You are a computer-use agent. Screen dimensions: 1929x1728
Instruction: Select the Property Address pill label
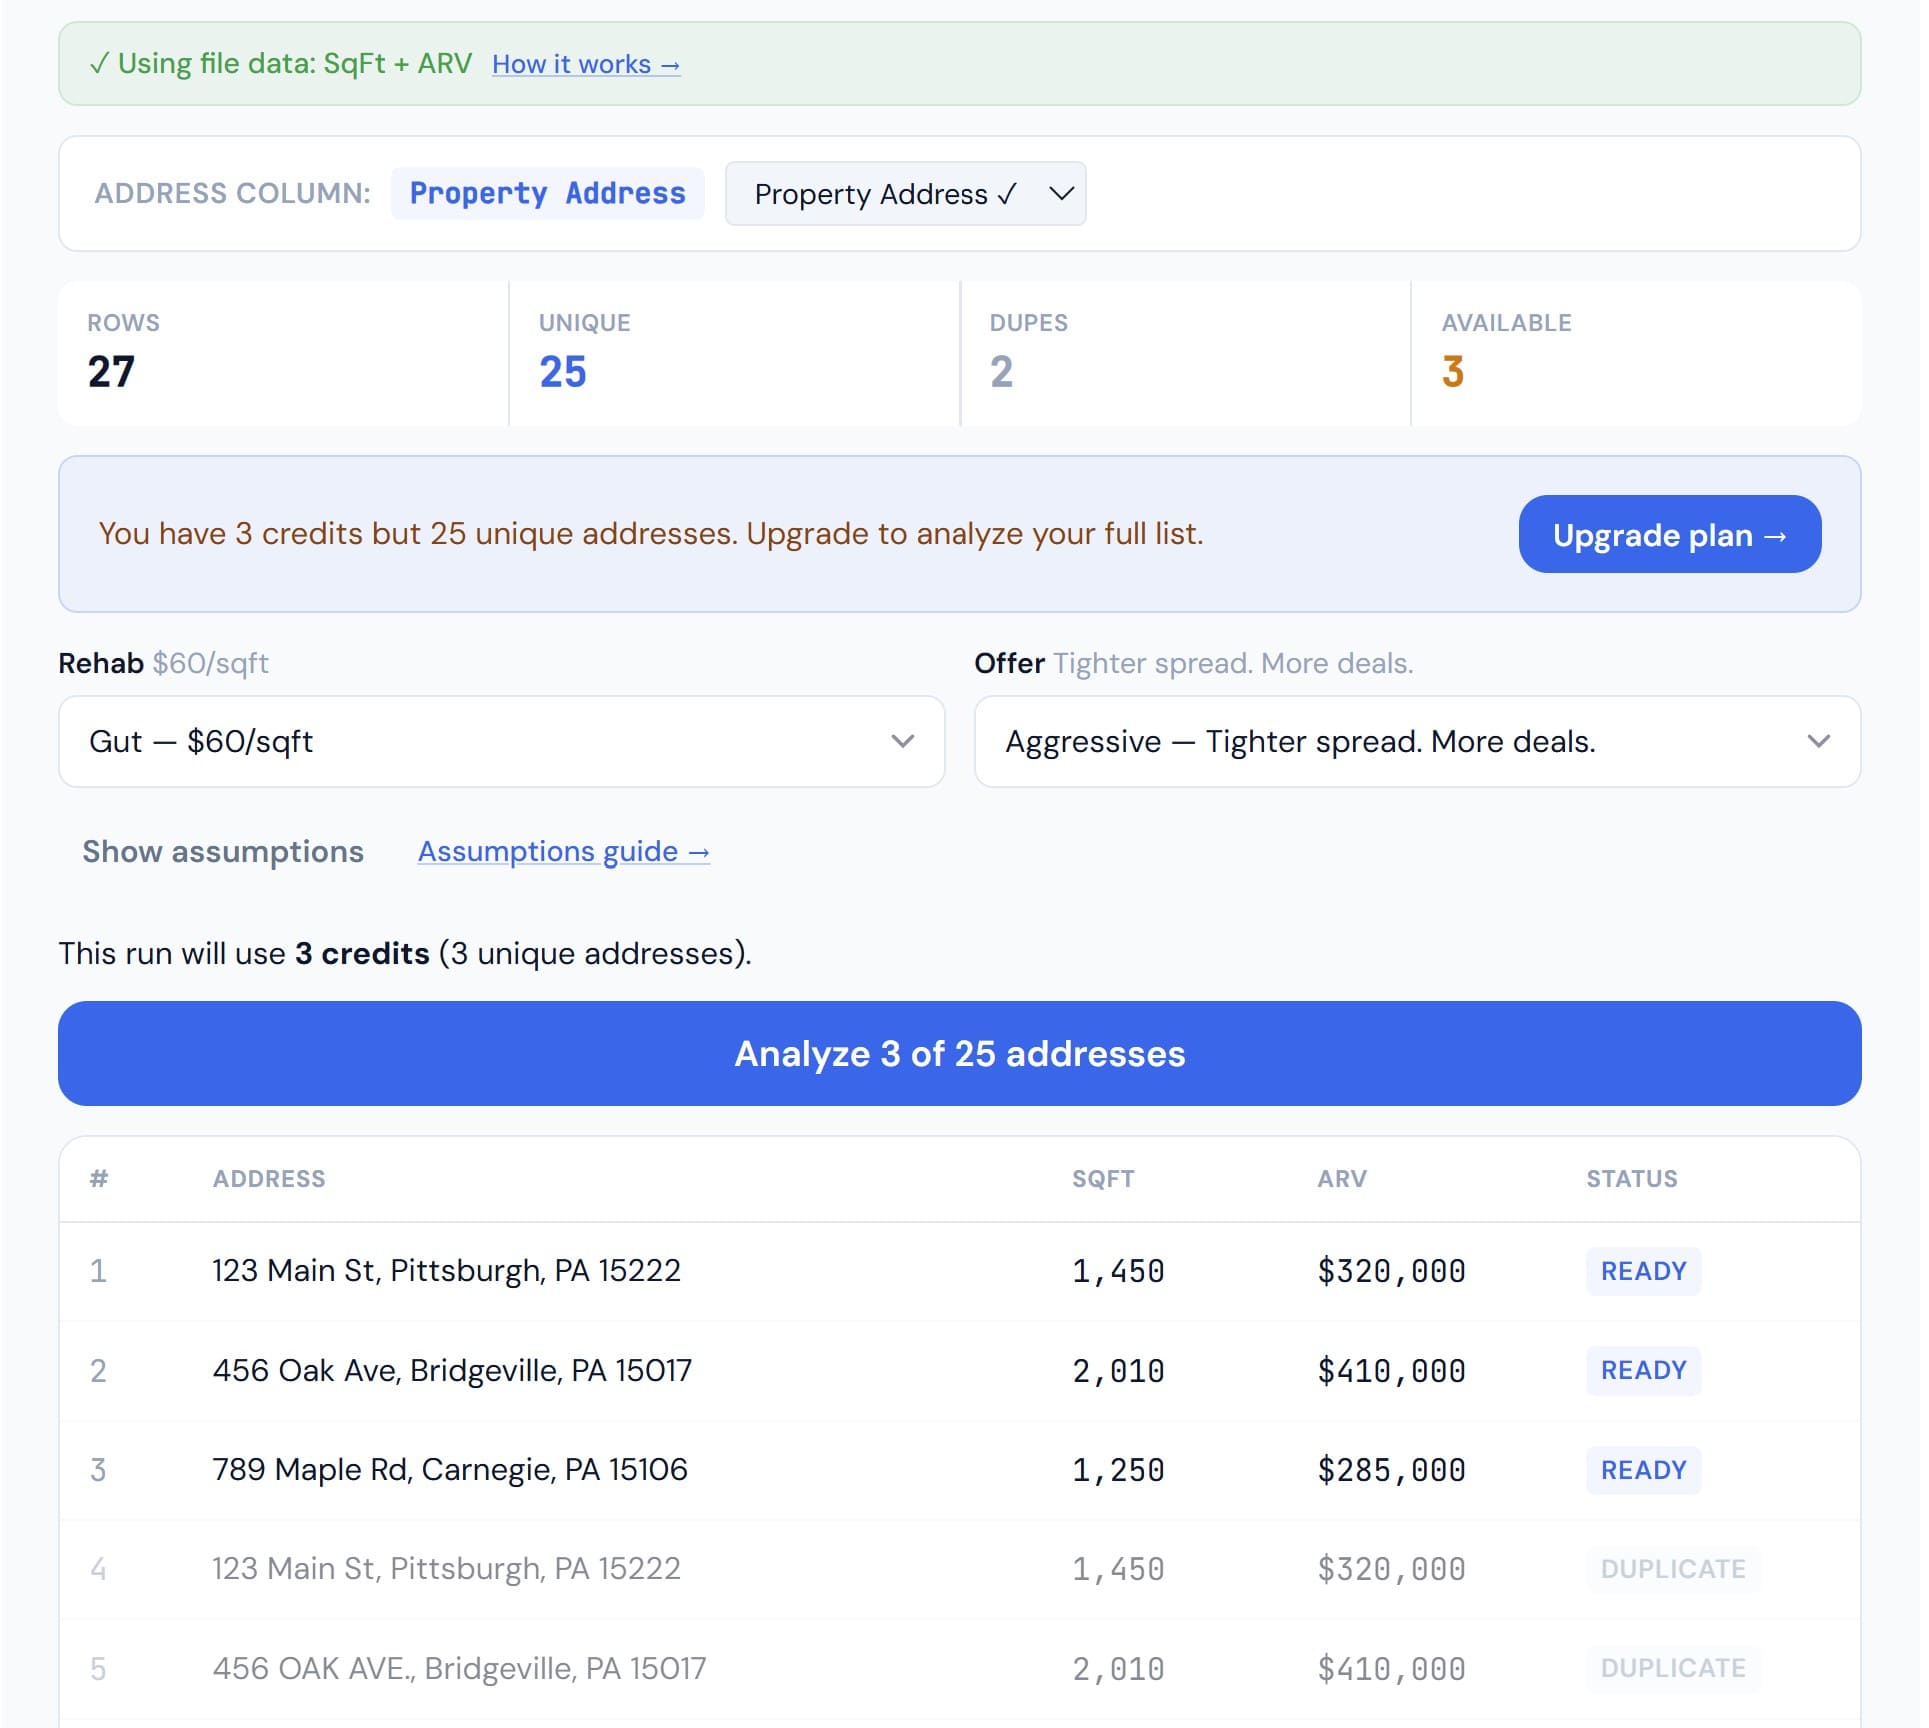click(x=547, y=193)
